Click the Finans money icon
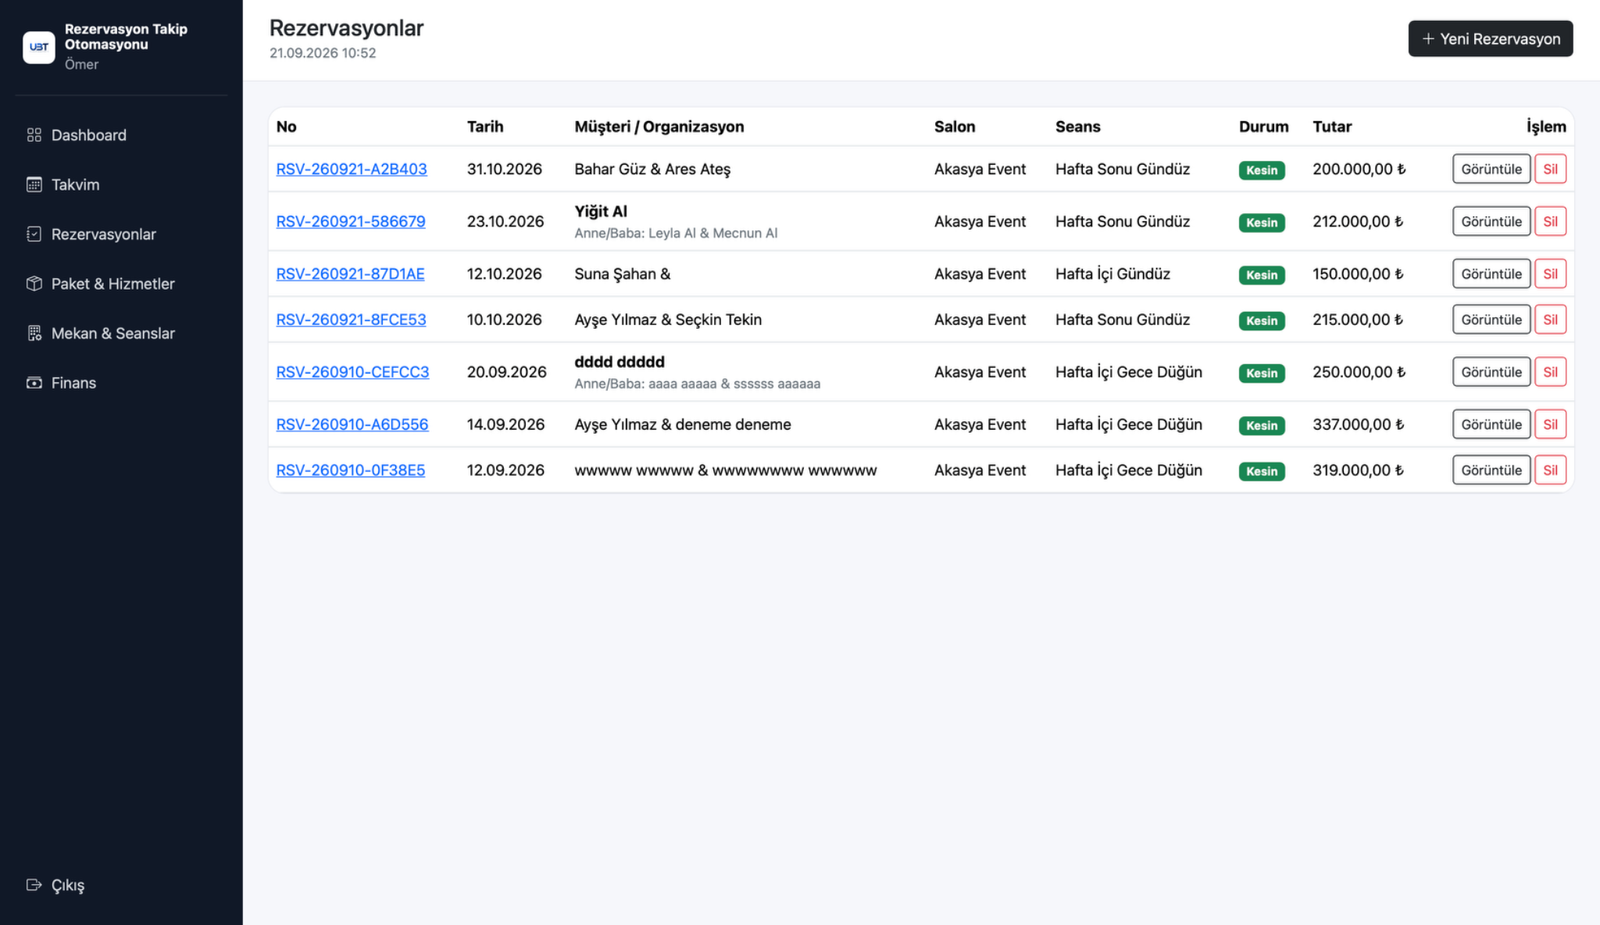 [x=34, y=383]
